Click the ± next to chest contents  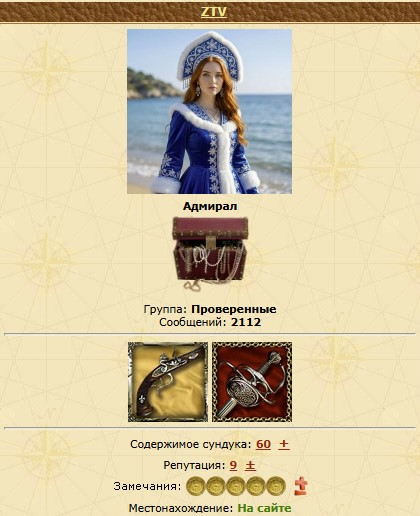click(284, 444)
